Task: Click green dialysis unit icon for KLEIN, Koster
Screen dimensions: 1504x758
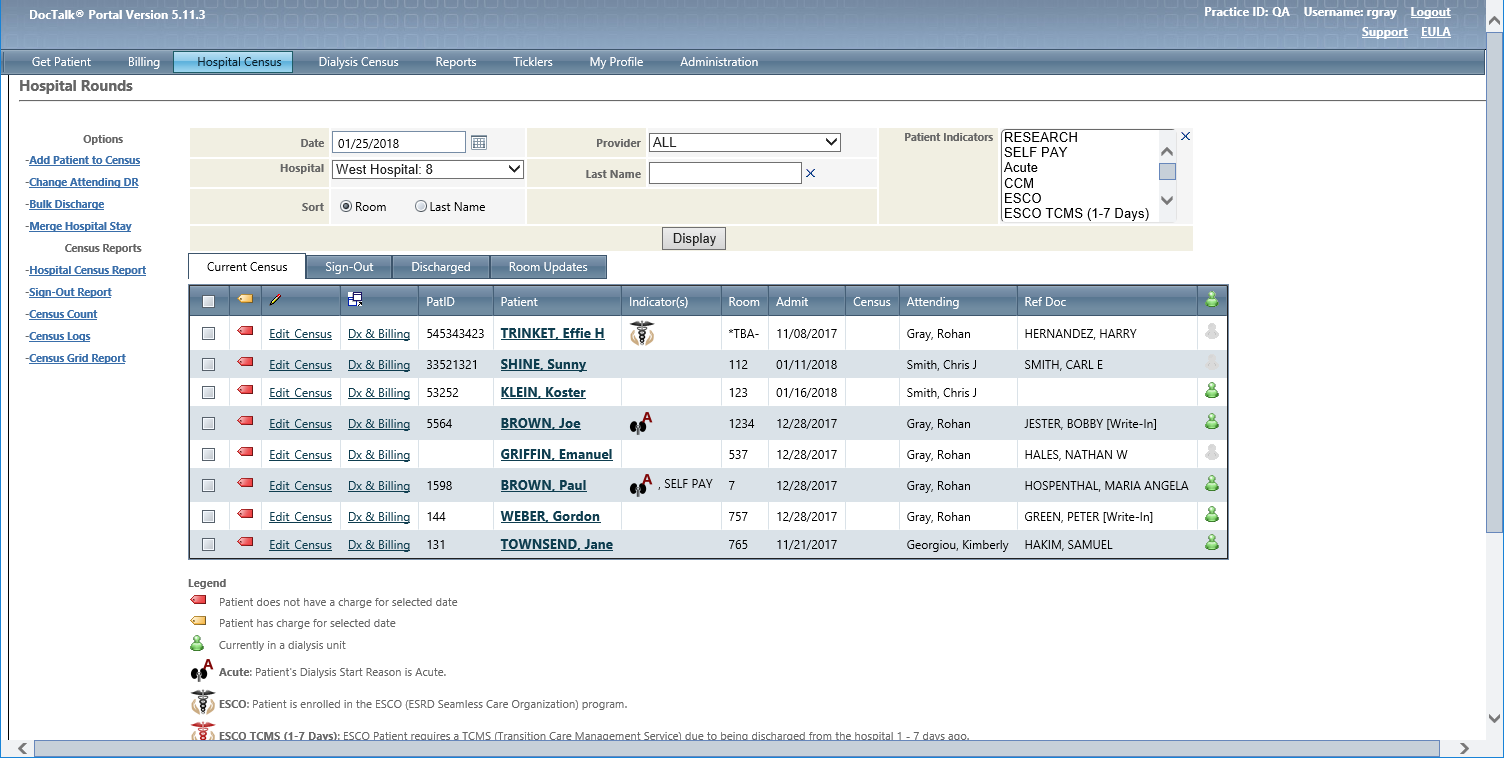Action: pos(1212,391)
